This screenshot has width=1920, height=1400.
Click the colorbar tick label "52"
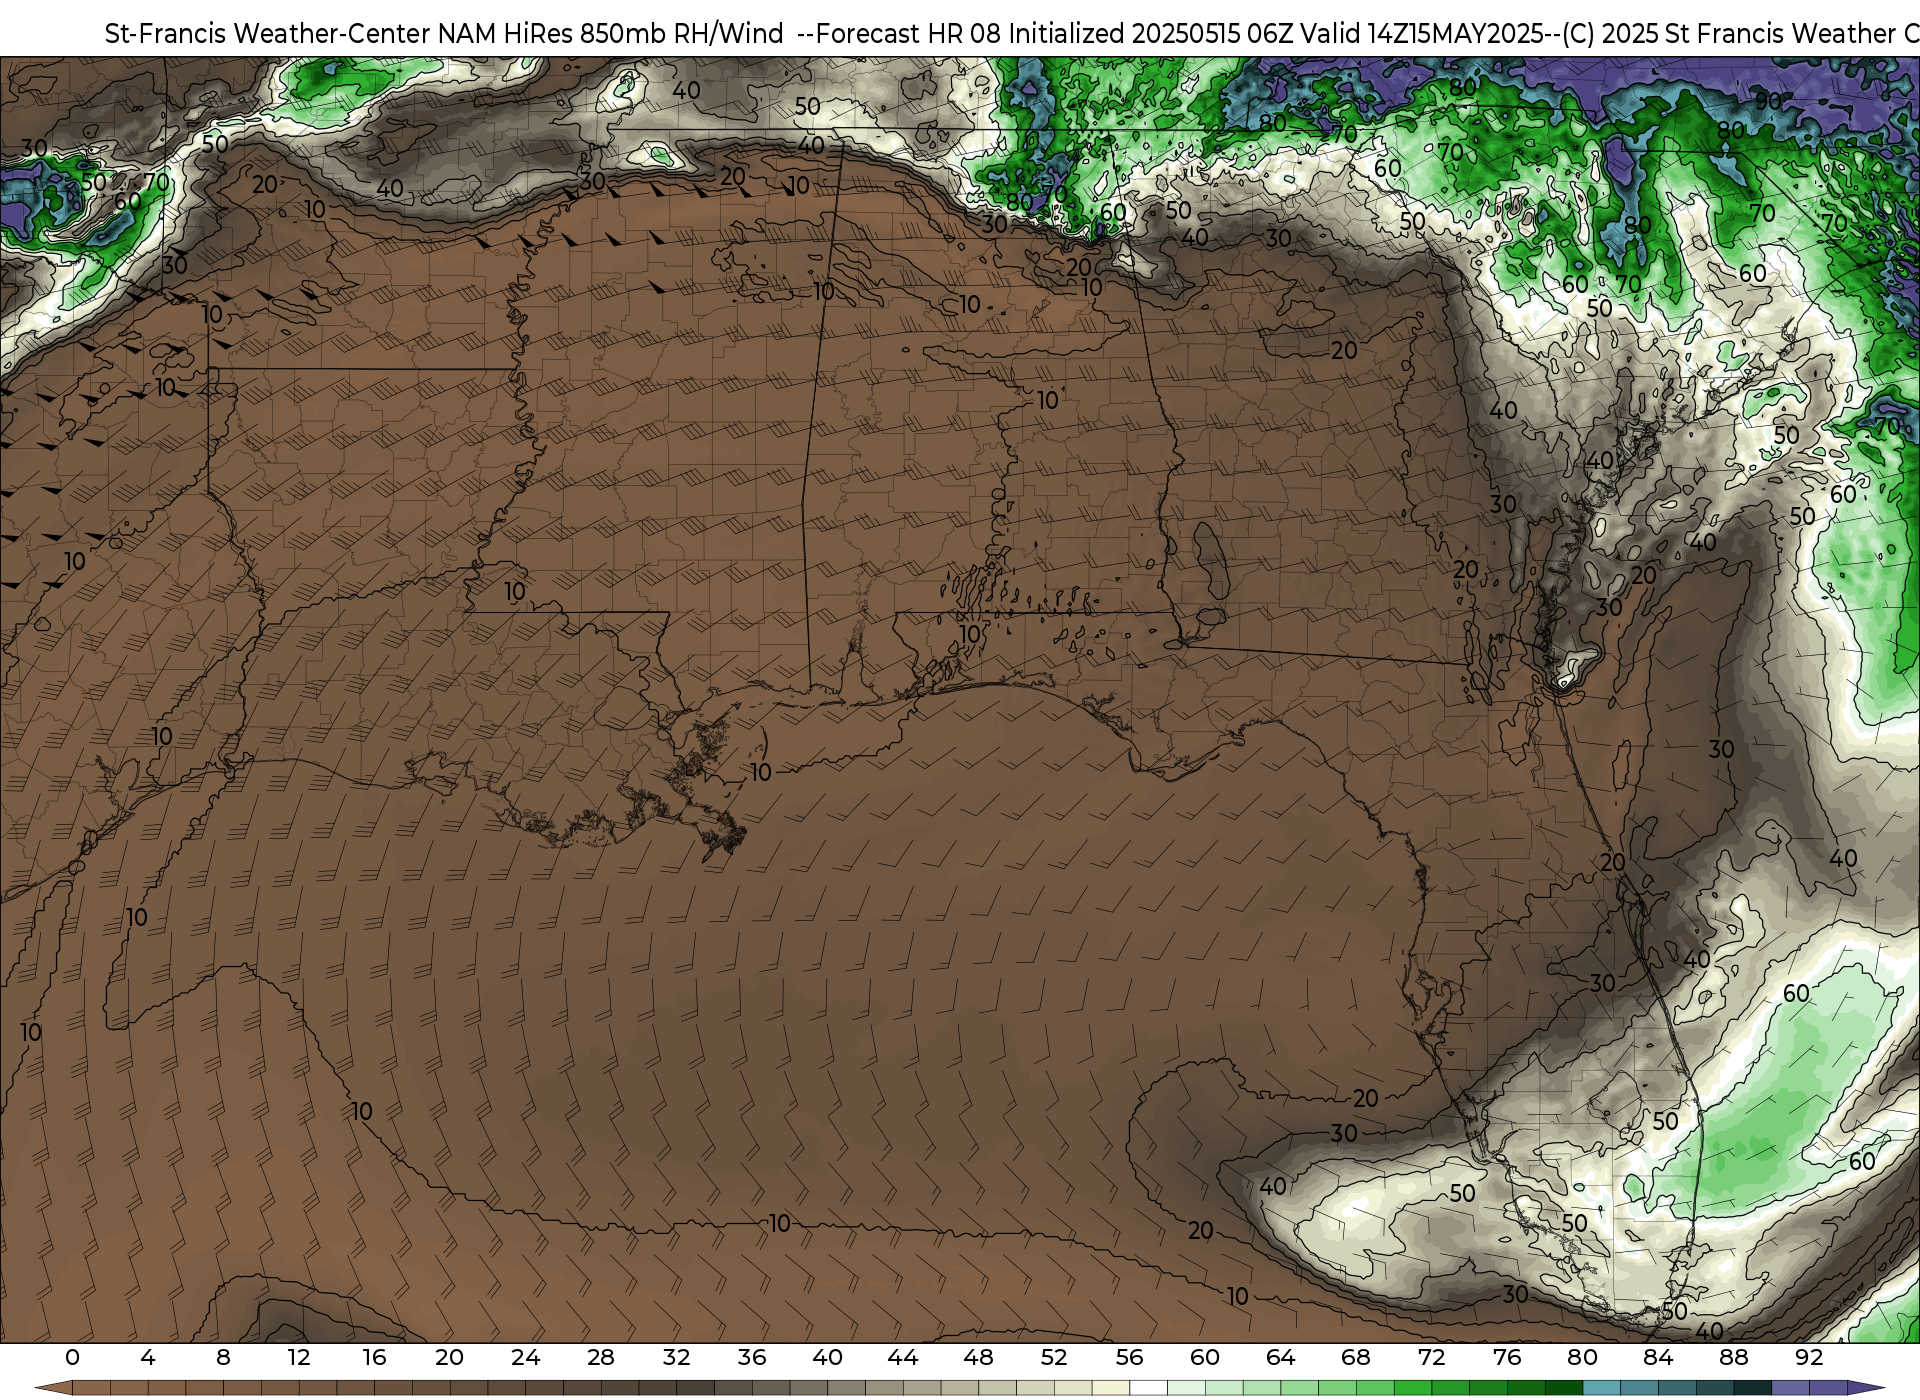[x=1054, y=1357]
